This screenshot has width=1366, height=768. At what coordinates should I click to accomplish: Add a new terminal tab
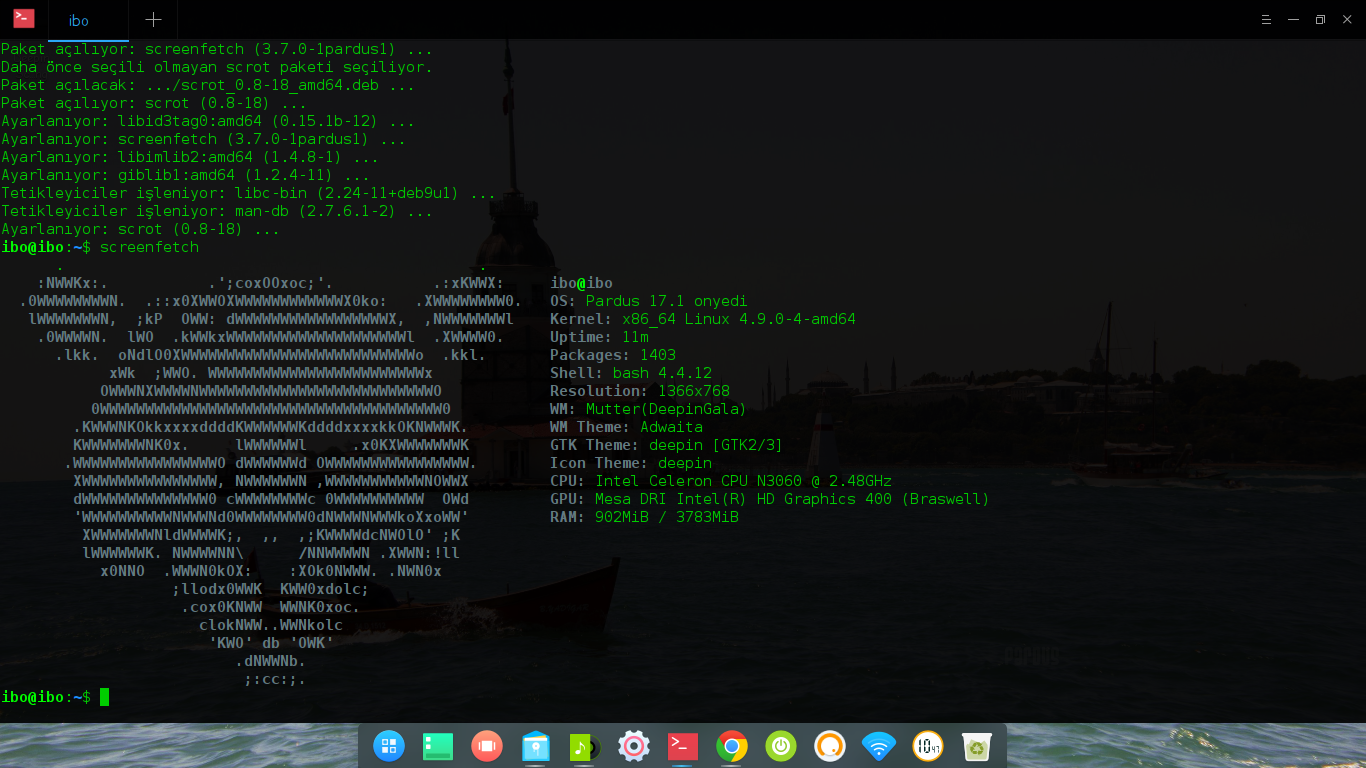click(153, 20)
